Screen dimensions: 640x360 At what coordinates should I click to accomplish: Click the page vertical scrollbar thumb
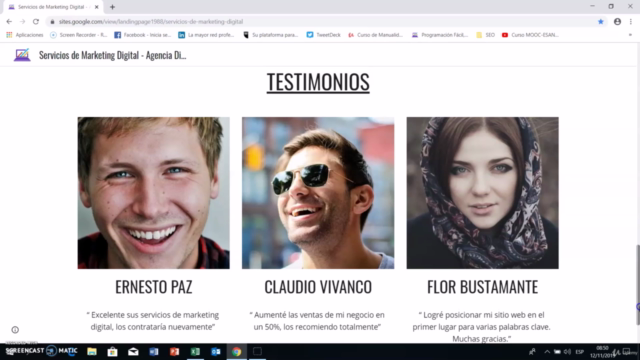tap(637, 284)
